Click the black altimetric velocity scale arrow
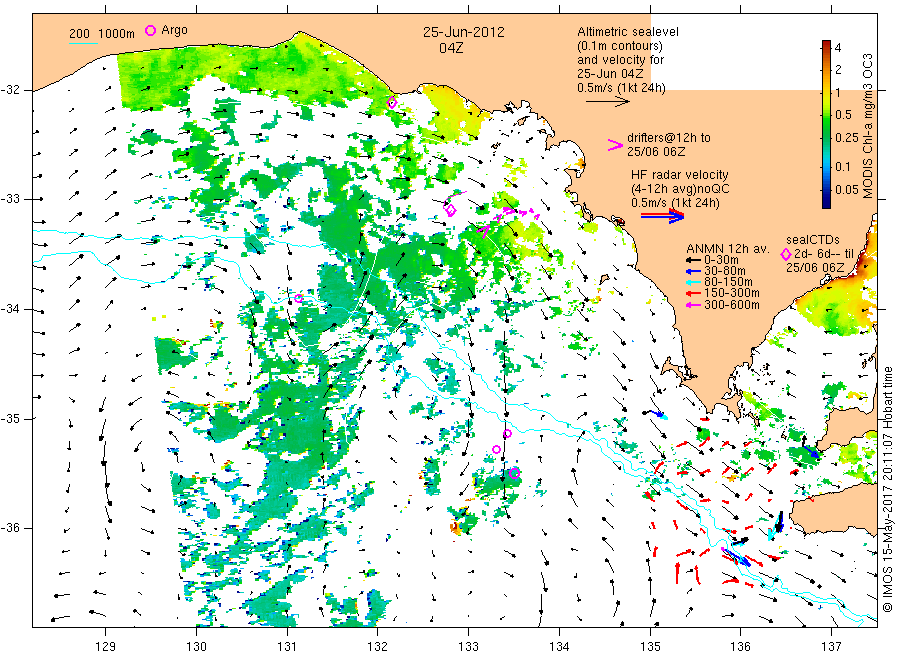Image resolution: width=900 pixels, height=660 pixels. (607, 102)
